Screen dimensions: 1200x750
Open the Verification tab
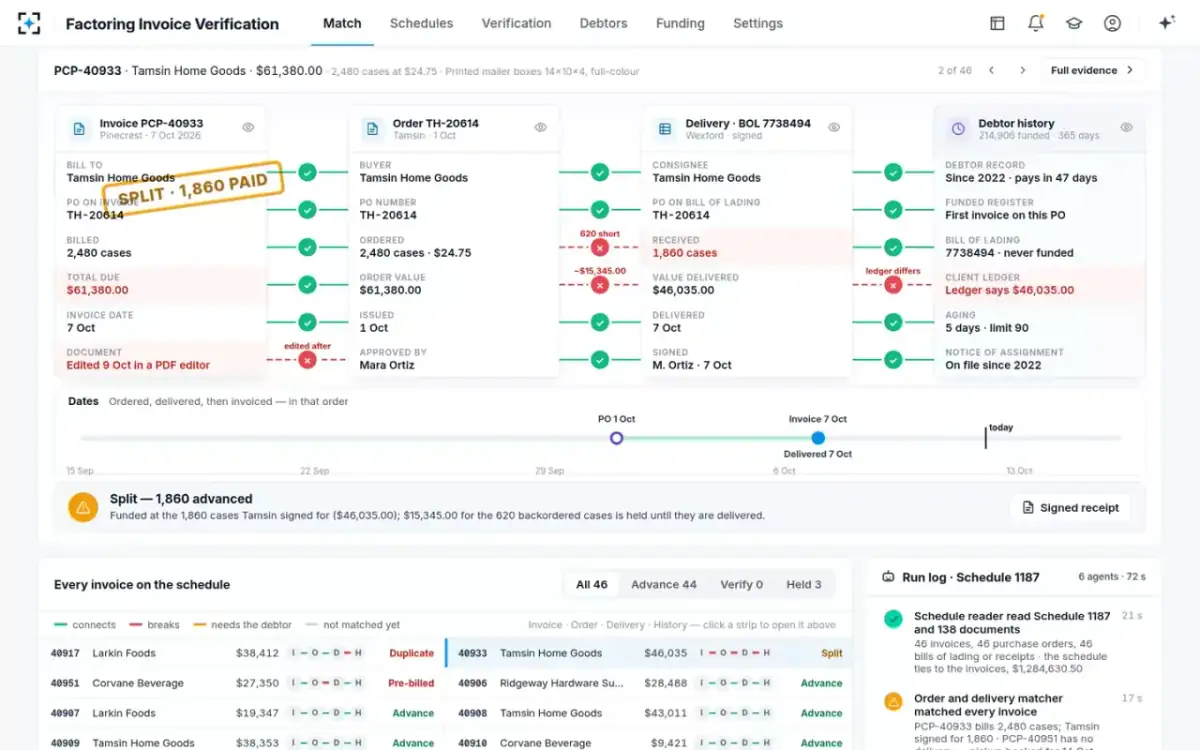click(x=516, y=23)
